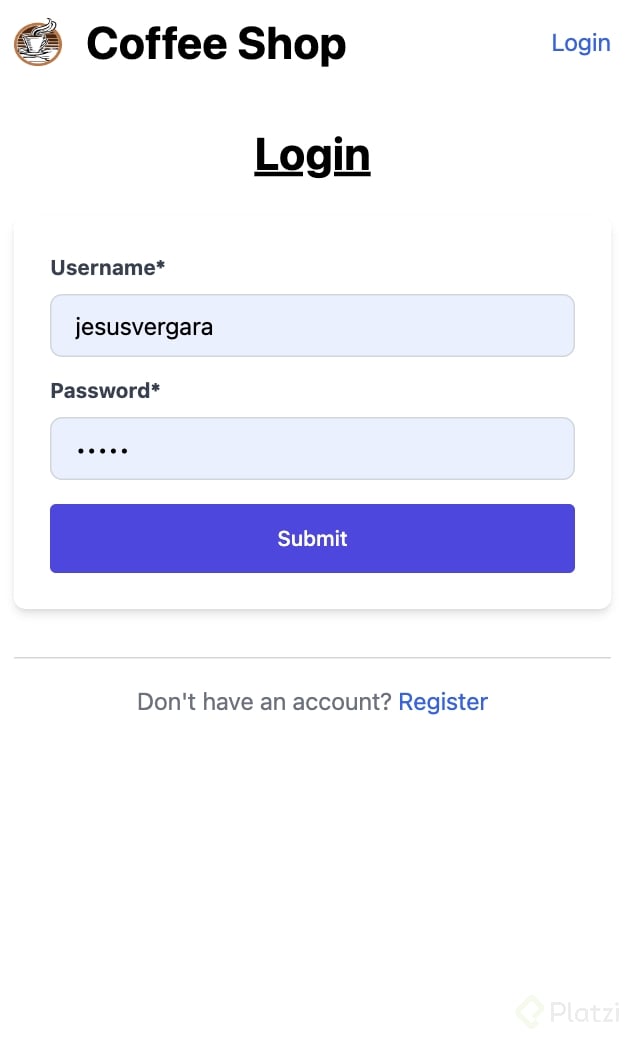Click the asterisk next to Password
The width and height of the screenshot is (626, 1040).
[x=155, y=390]
